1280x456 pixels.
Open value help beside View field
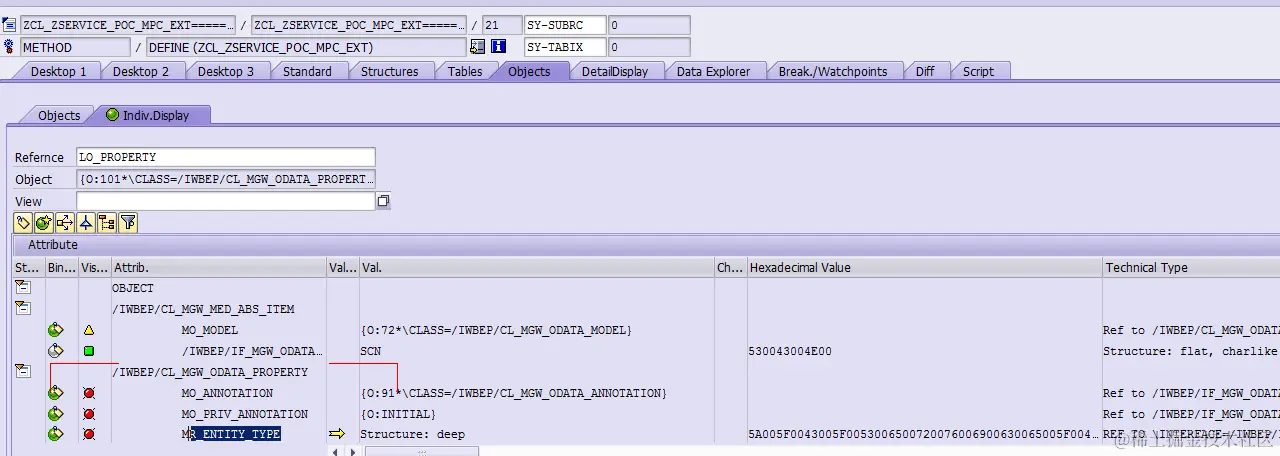(383, 201)
